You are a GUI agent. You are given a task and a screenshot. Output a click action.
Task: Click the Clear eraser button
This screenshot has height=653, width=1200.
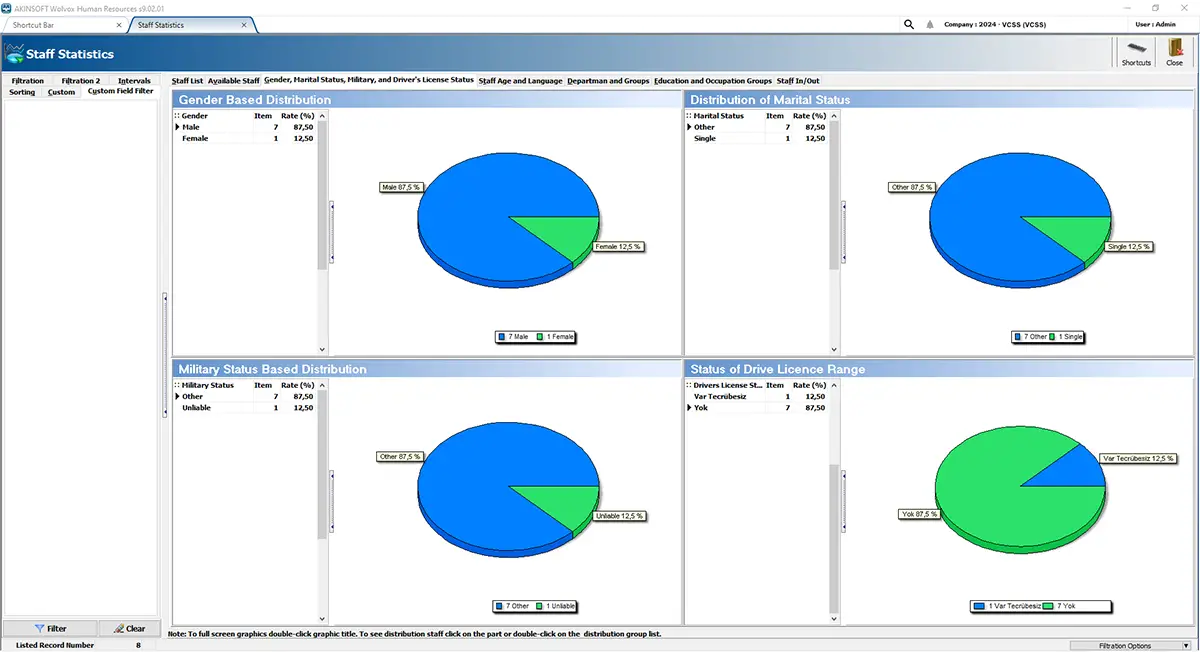pyautogui.click(x=129, y=628)
